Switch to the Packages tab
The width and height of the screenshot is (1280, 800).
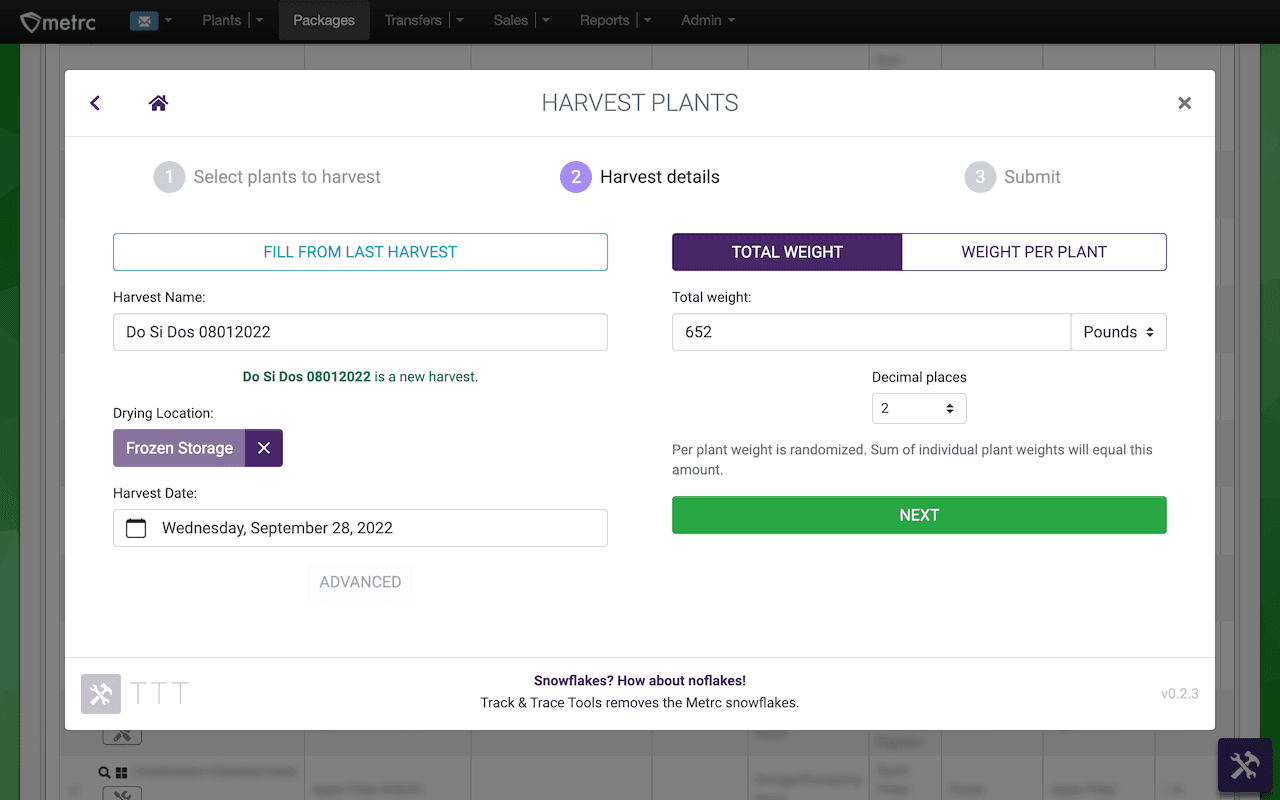coord(323,19)
